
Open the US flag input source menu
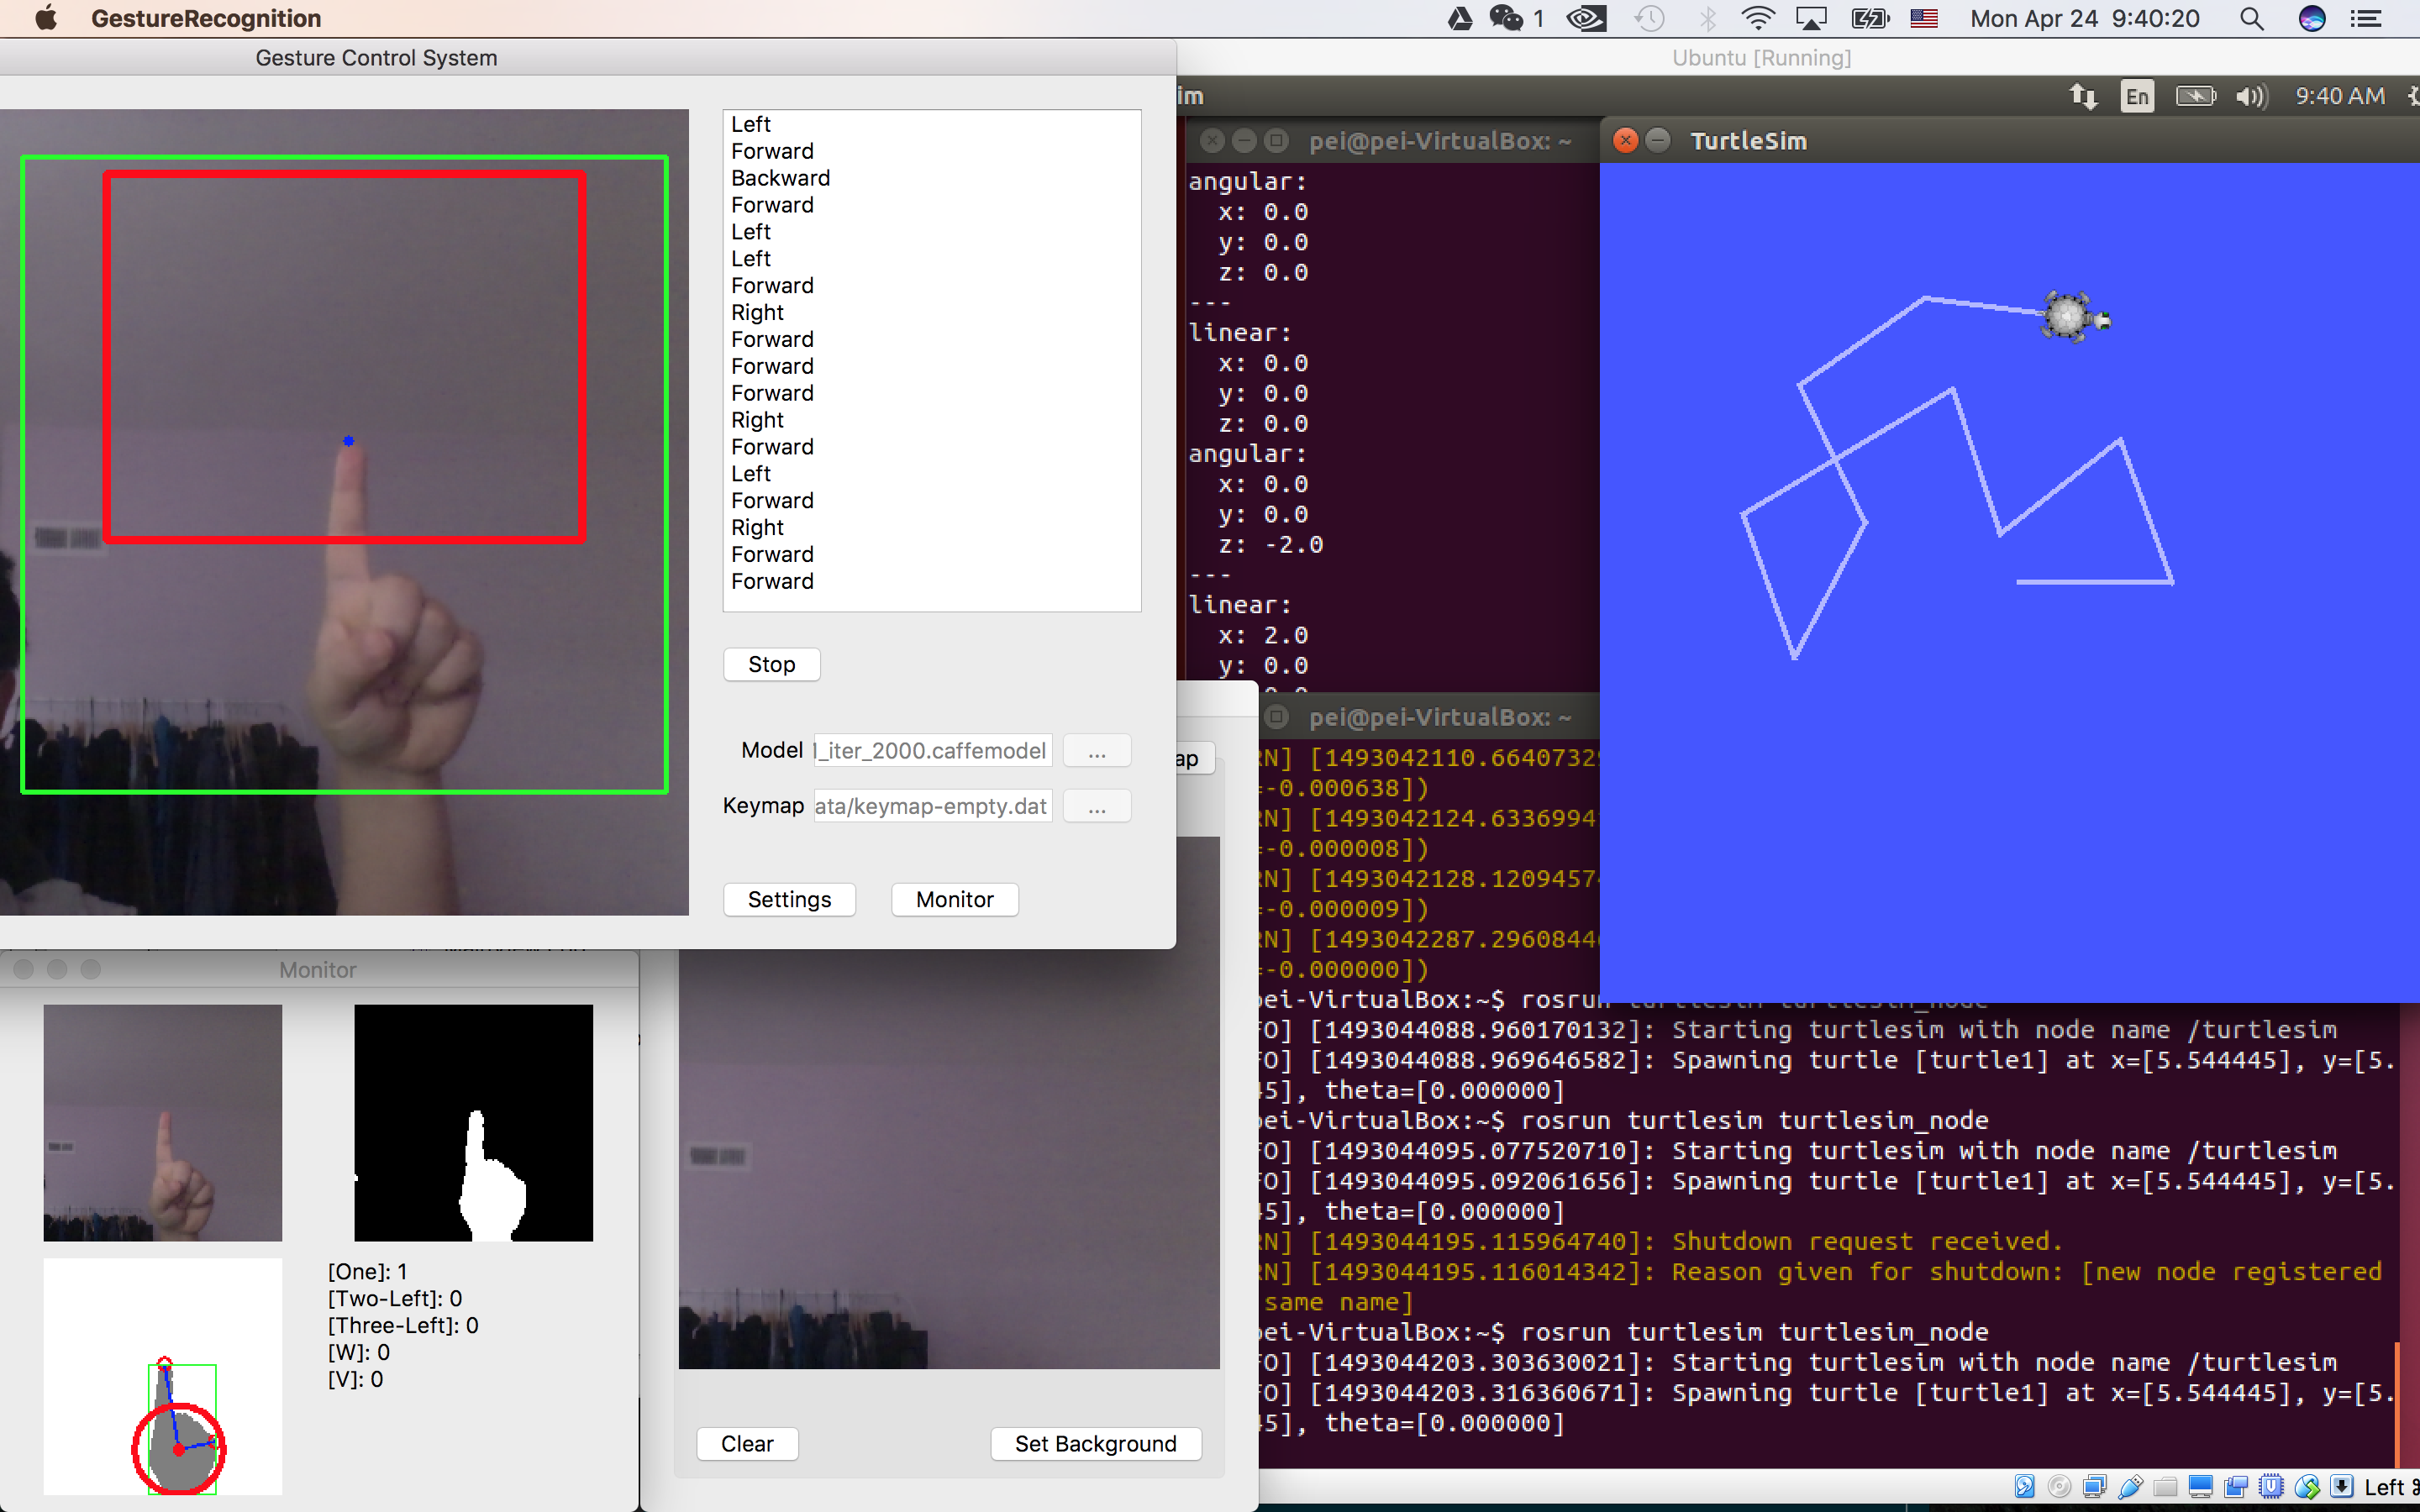point(1924,18)
